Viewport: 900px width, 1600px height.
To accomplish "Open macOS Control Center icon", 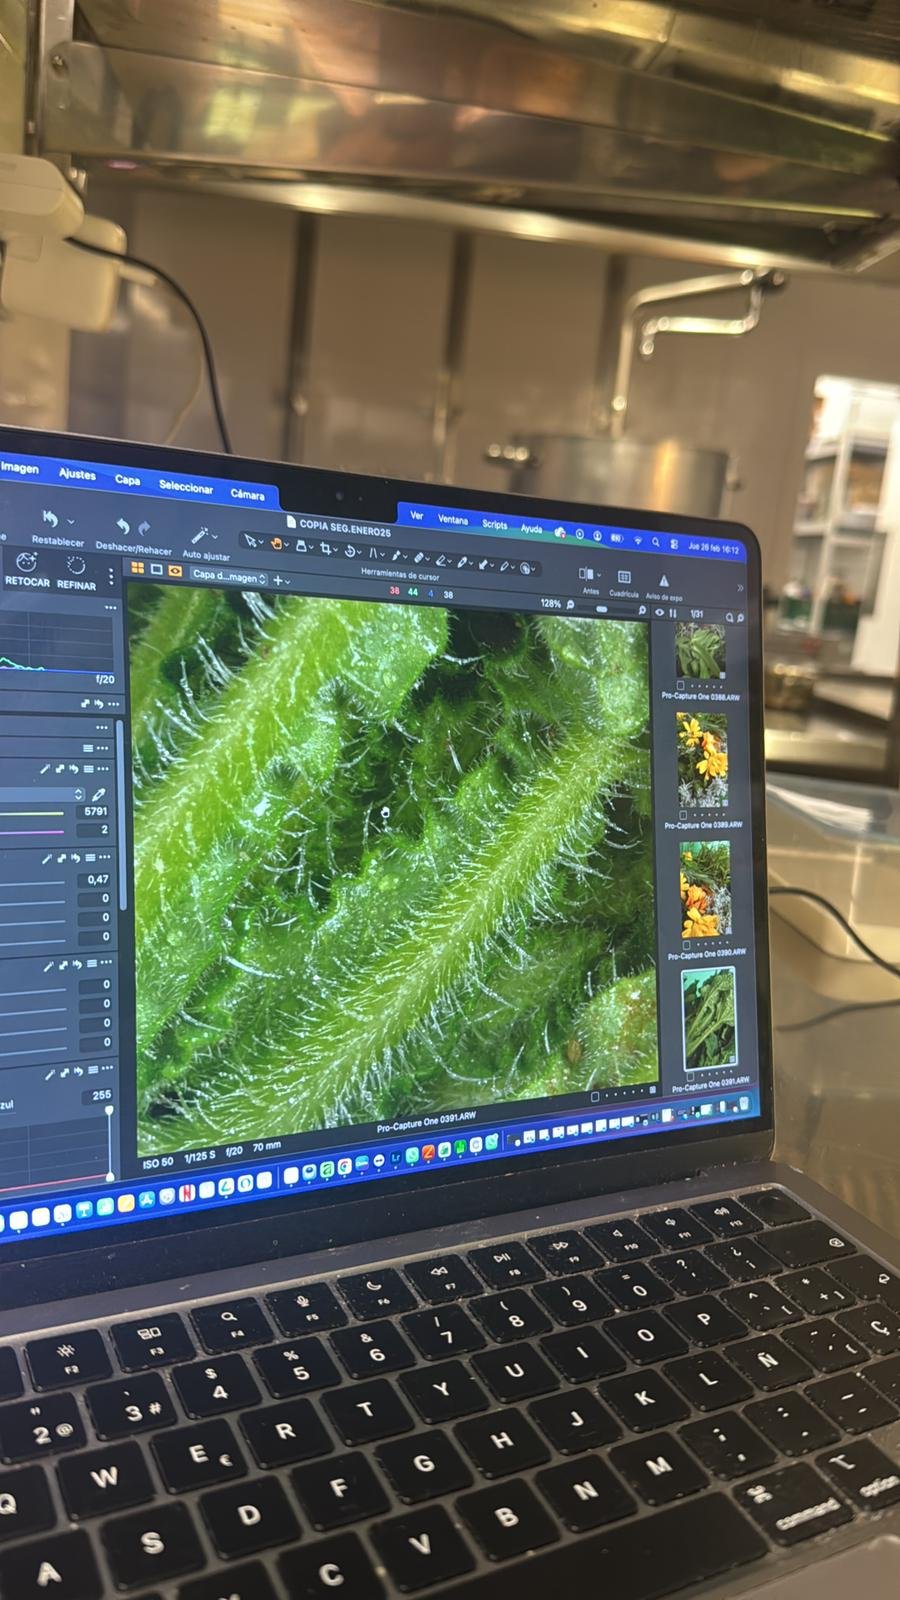I will point(674,543).
